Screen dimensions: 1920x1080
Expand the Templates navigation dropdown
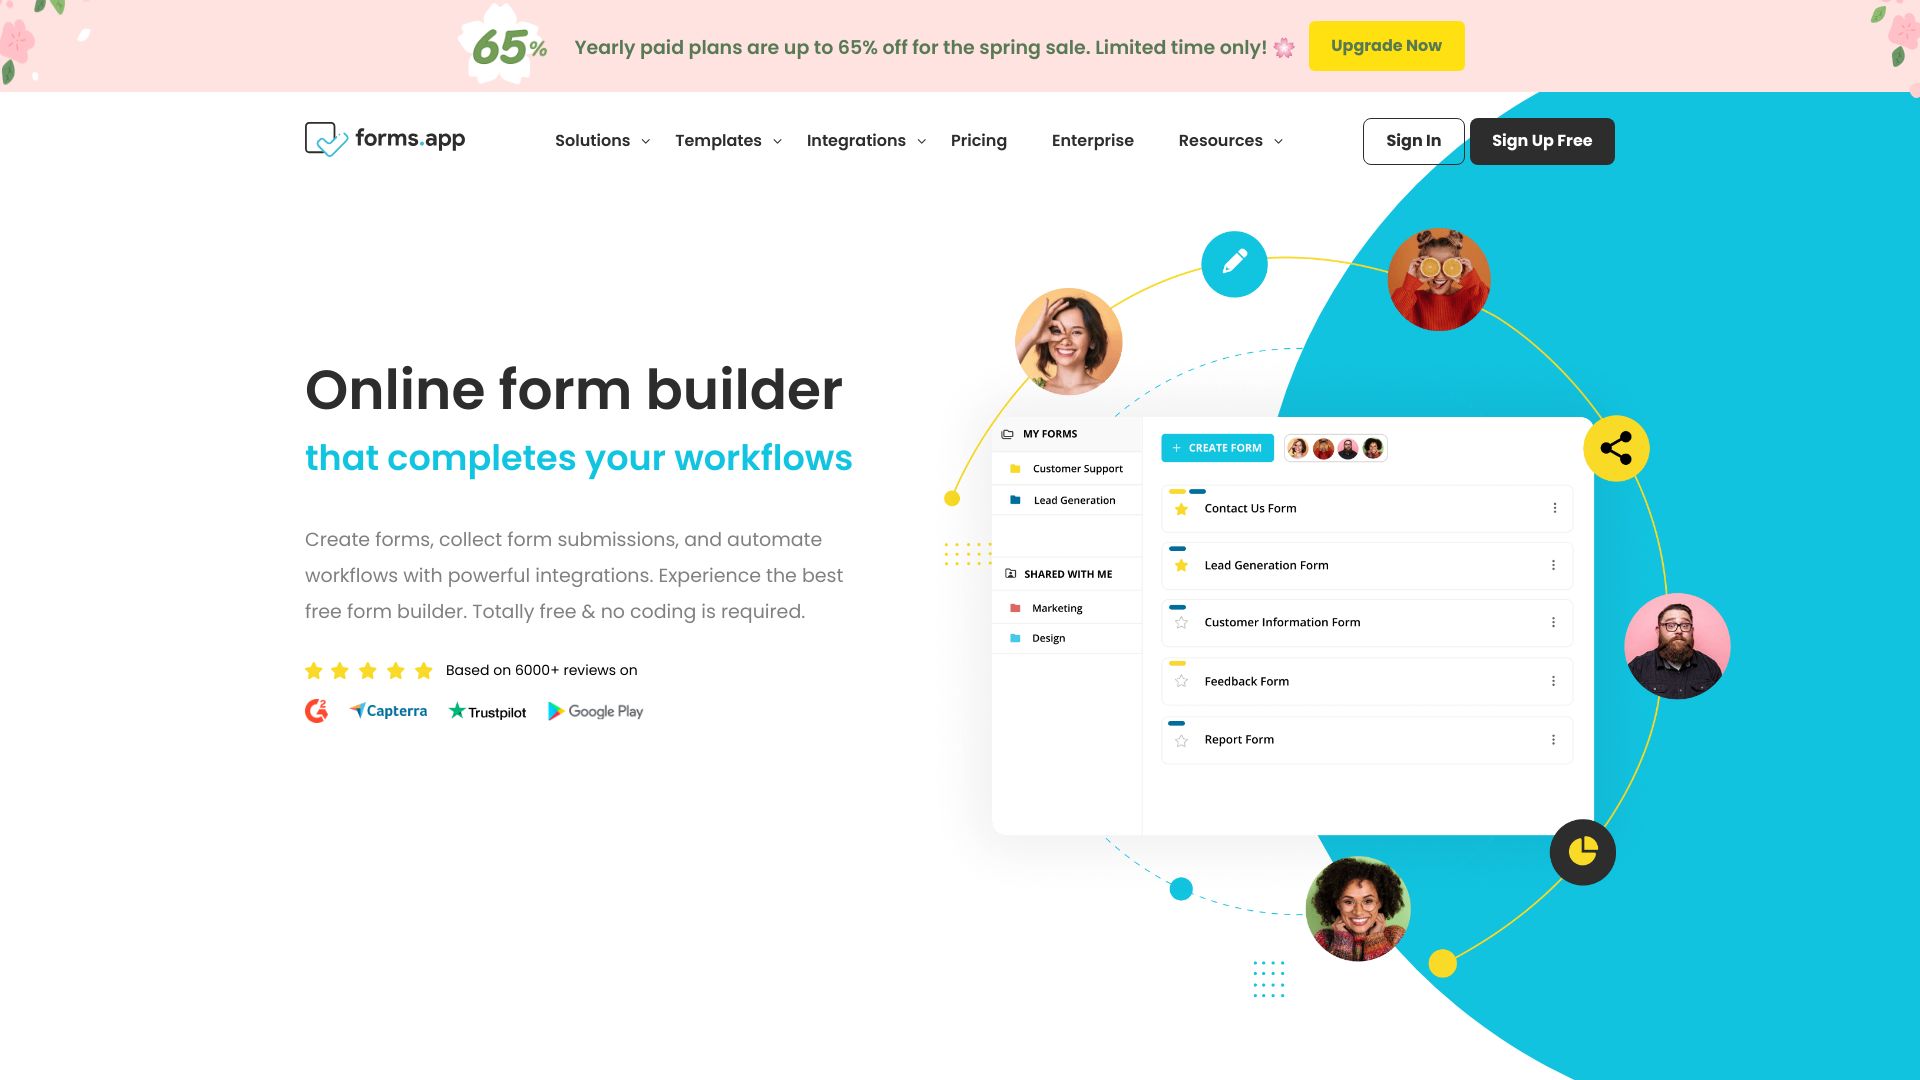[728, 140]
